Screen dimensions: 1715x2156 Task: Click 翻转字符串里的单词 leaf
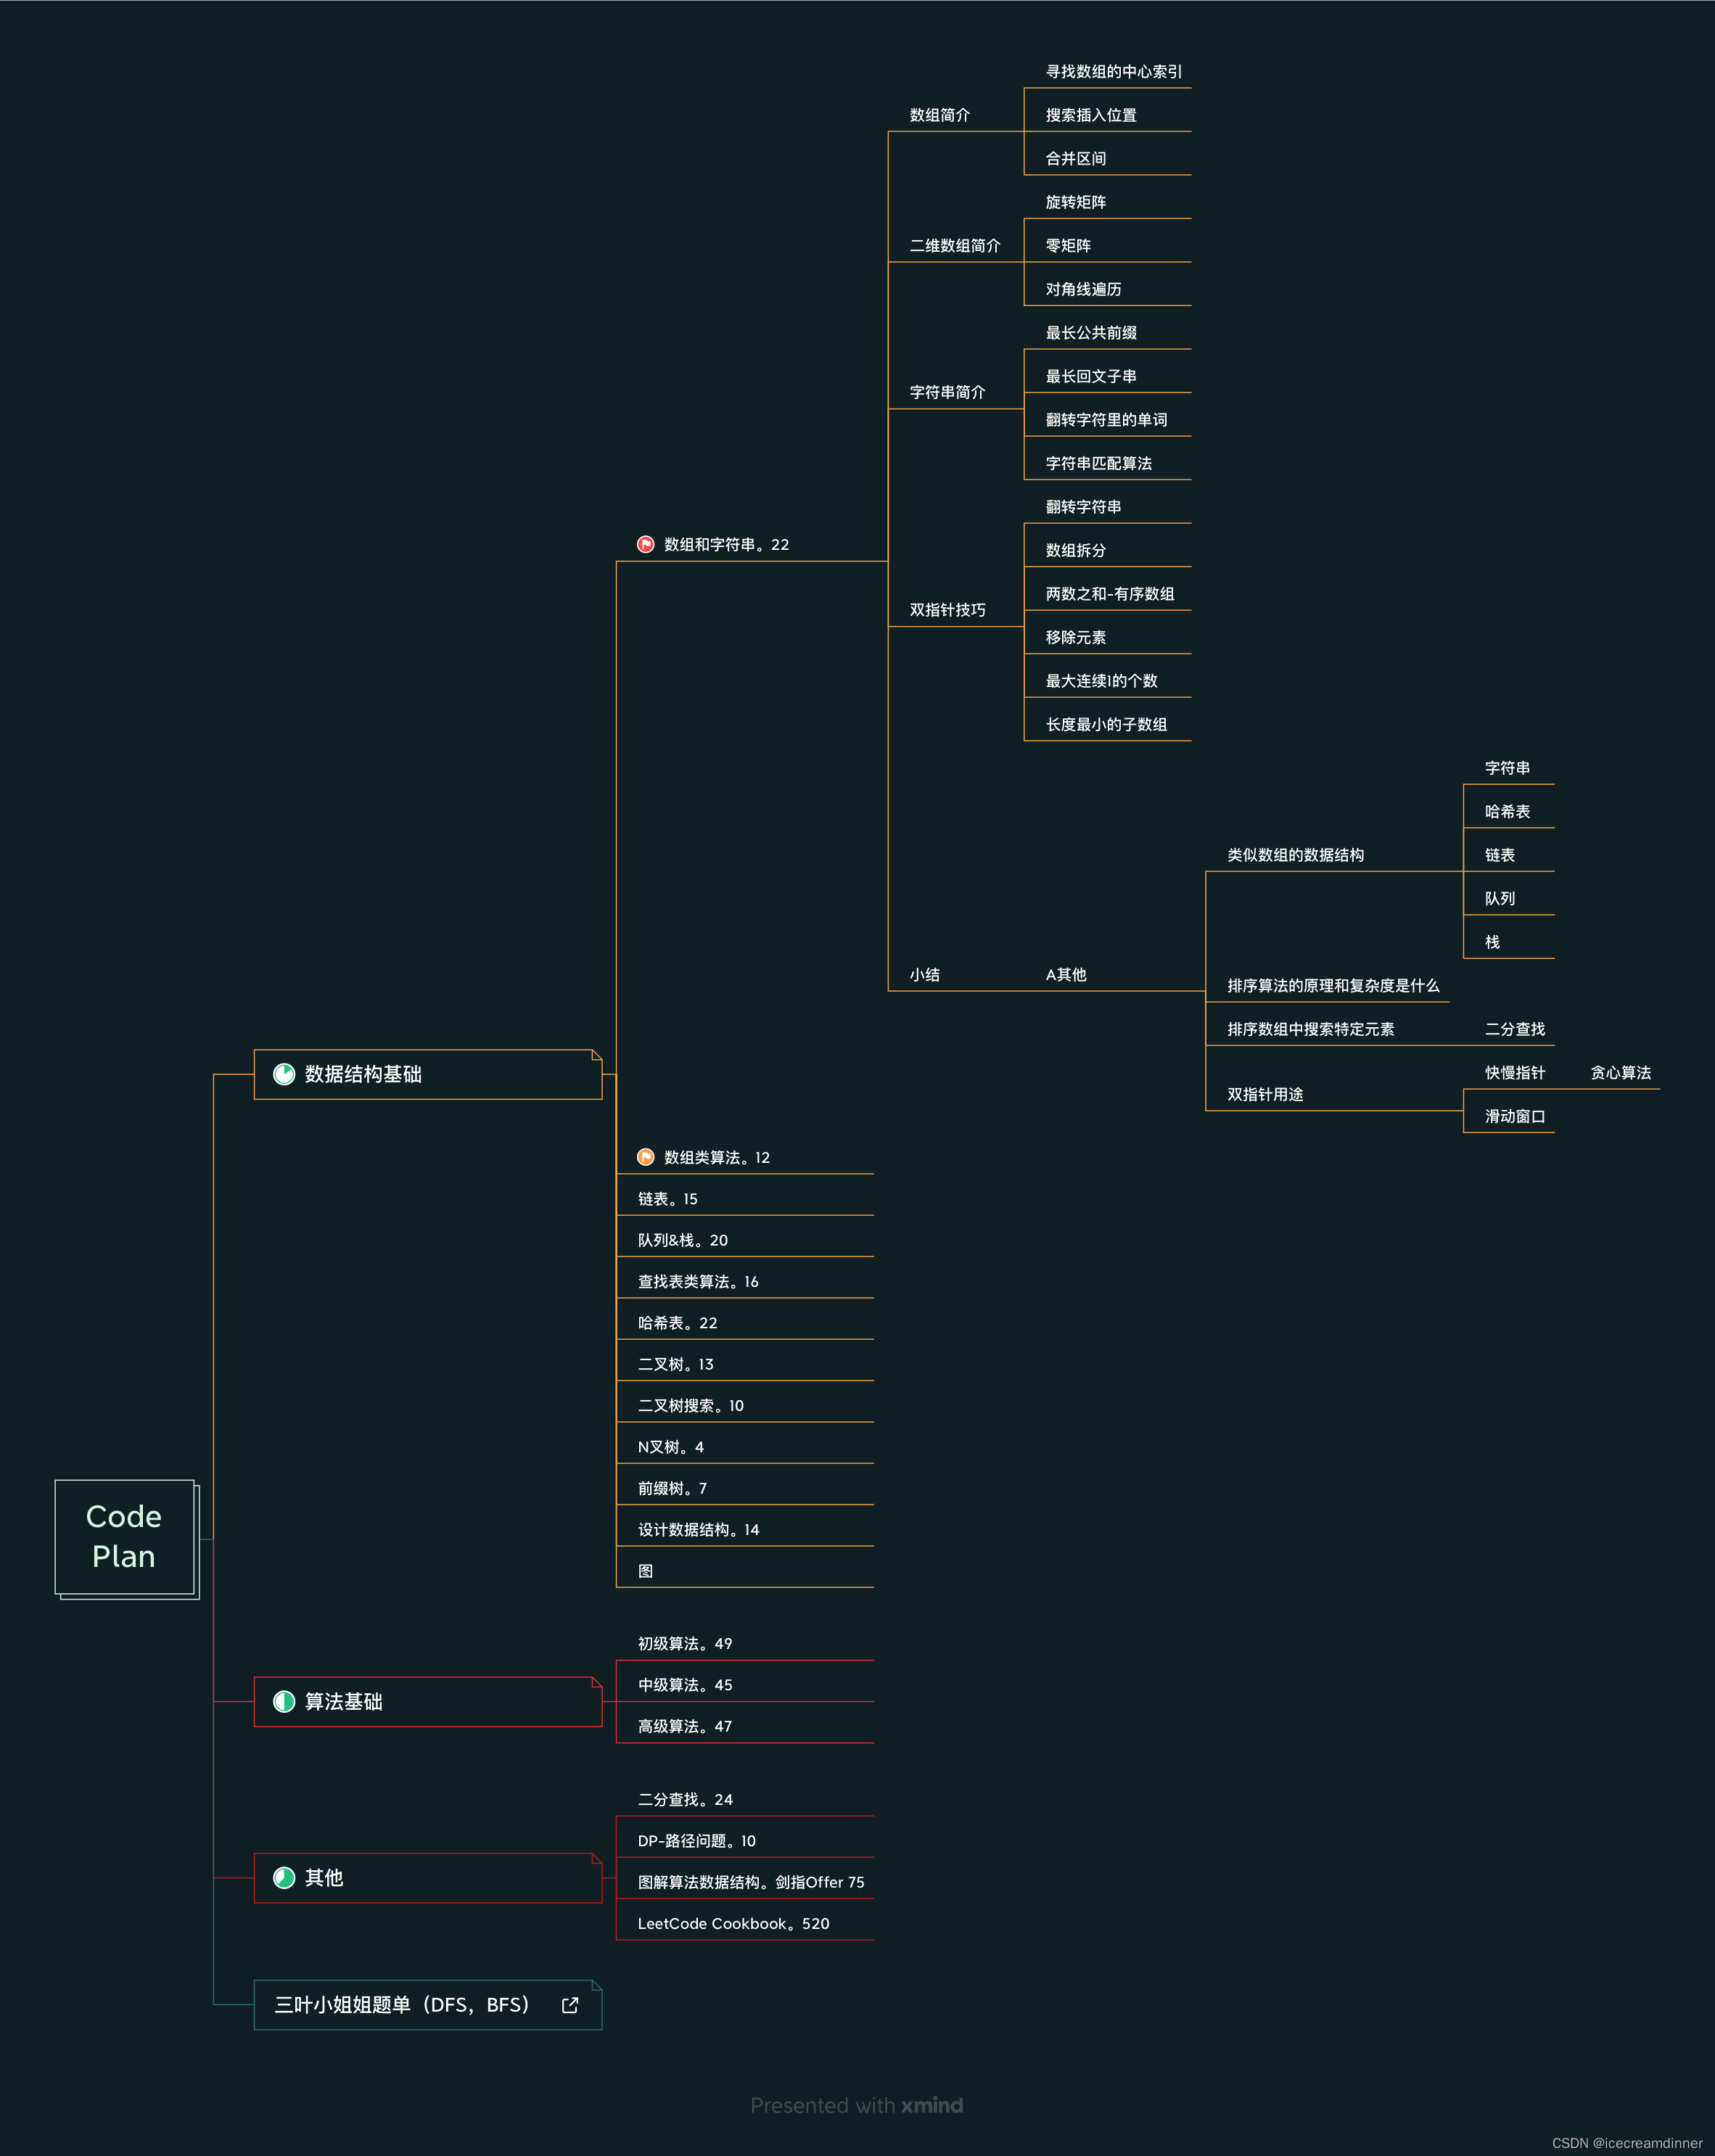pos(1106,419)
